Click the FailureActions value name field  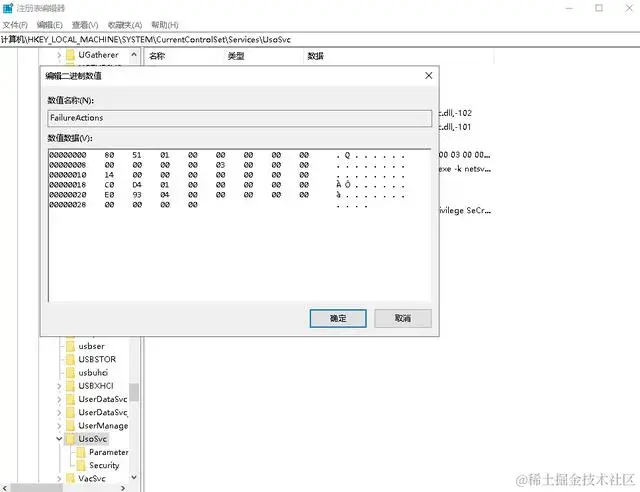pos(240,118)
